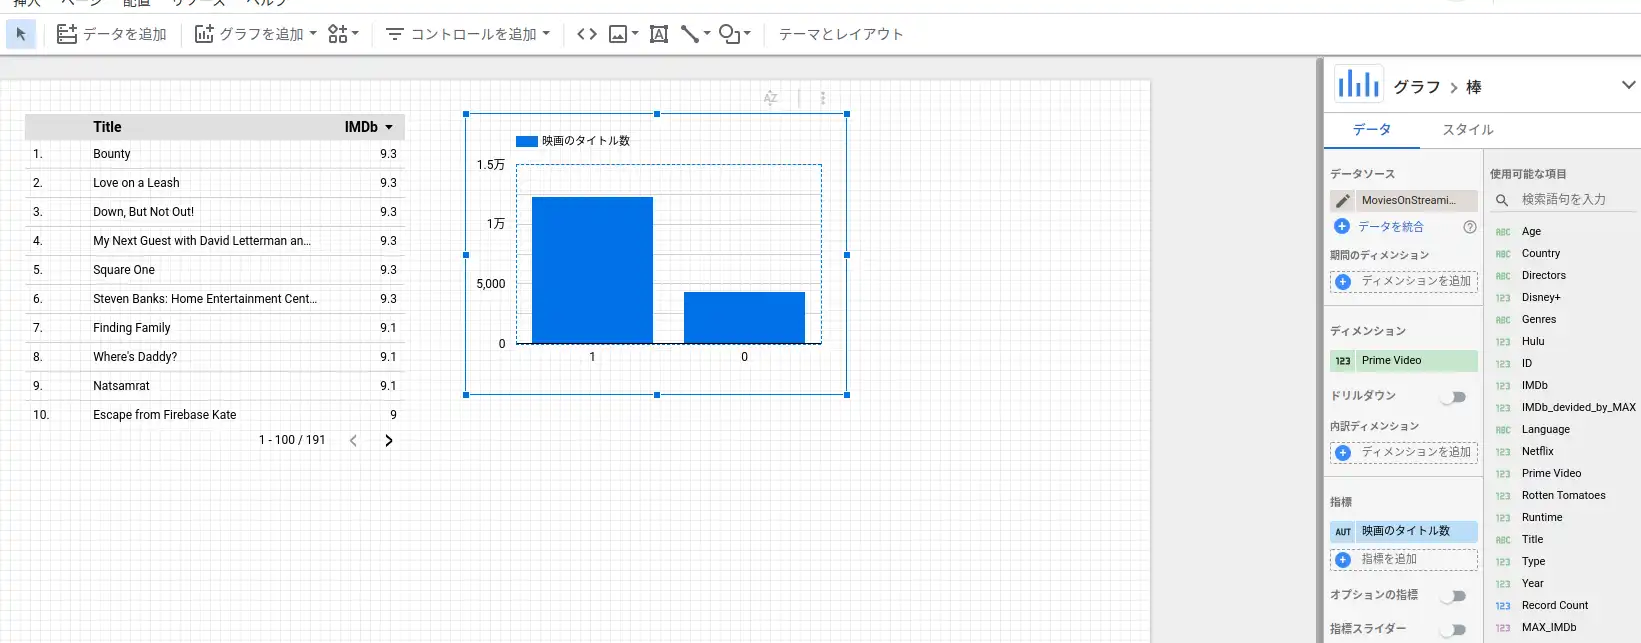This screenshot has height=643, width=1641.
Task: Add a breakdown dimension
Action: tap(1404, 453)
